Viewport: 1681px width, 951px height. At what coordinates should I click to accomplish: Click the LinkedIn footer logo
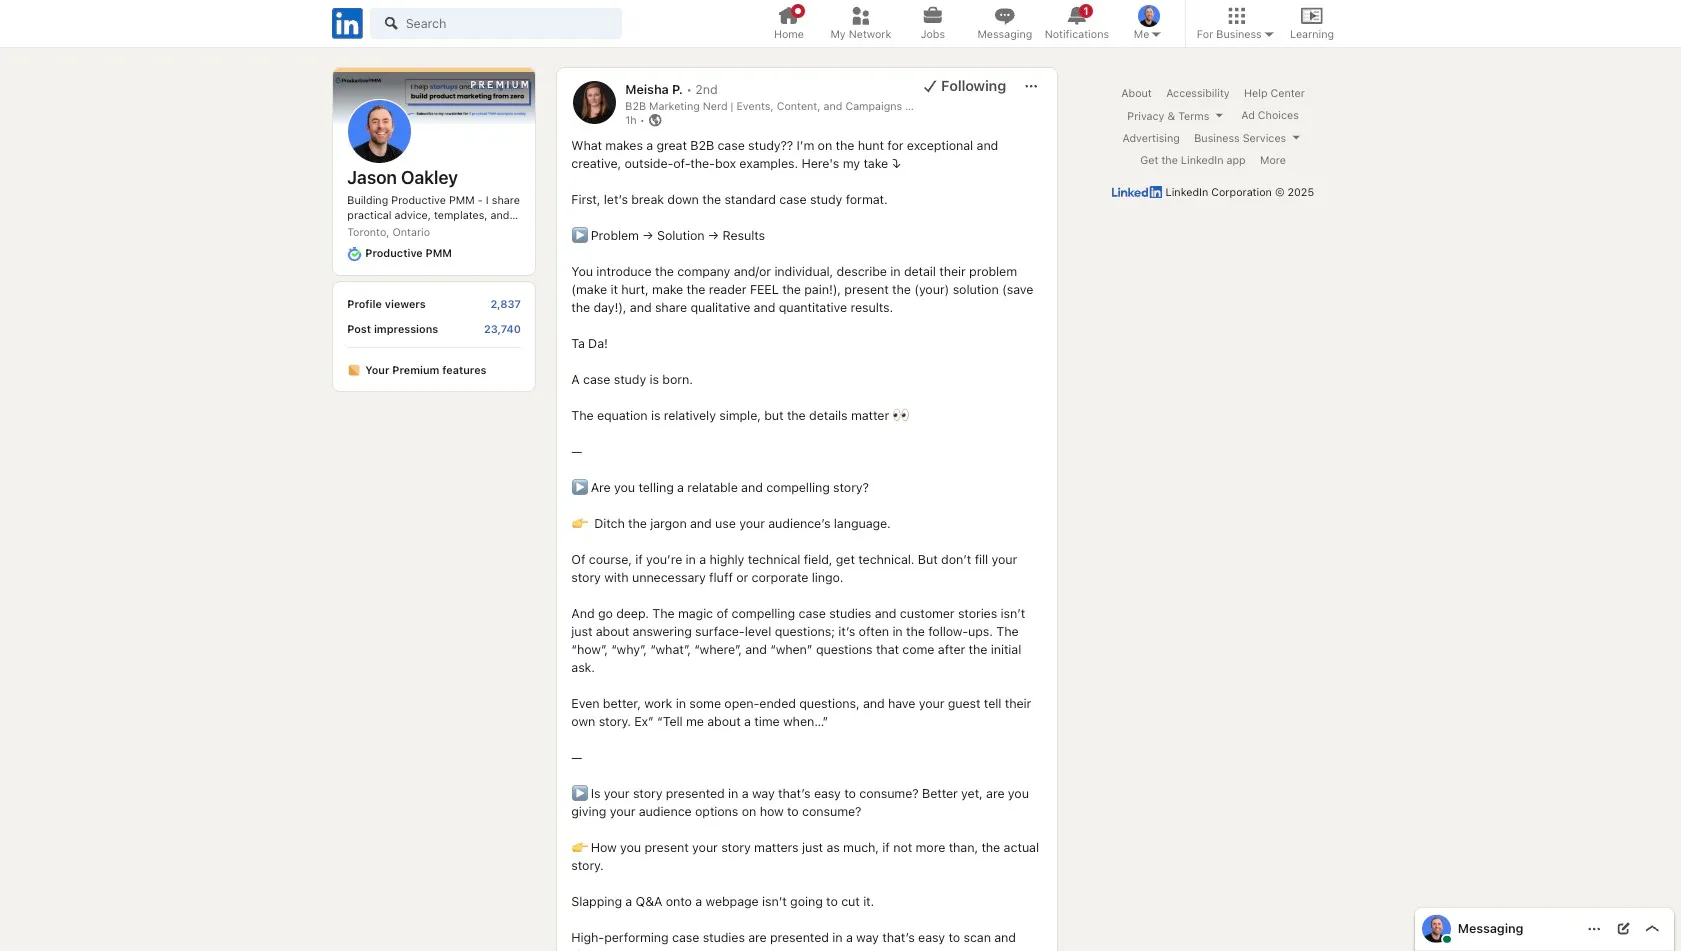[x=1136, y=192]
